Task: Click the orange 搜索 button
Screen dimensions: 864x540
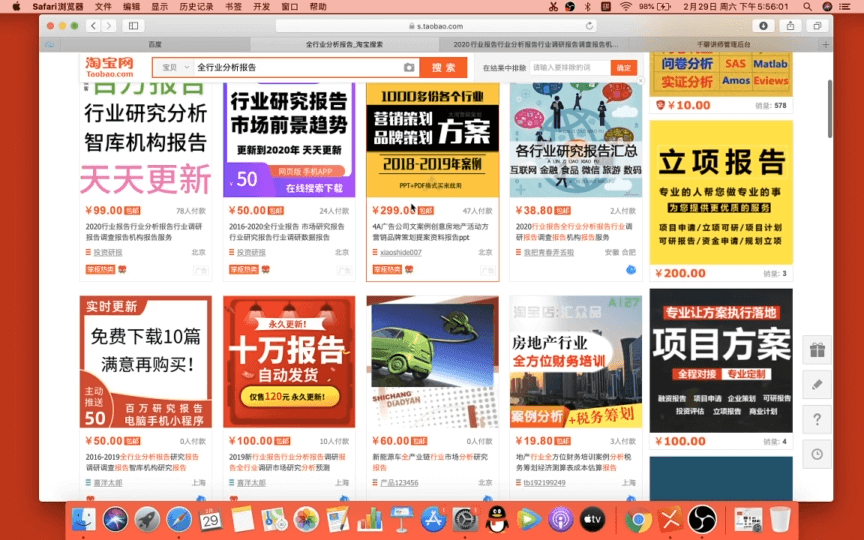Action: click(443, 67)
